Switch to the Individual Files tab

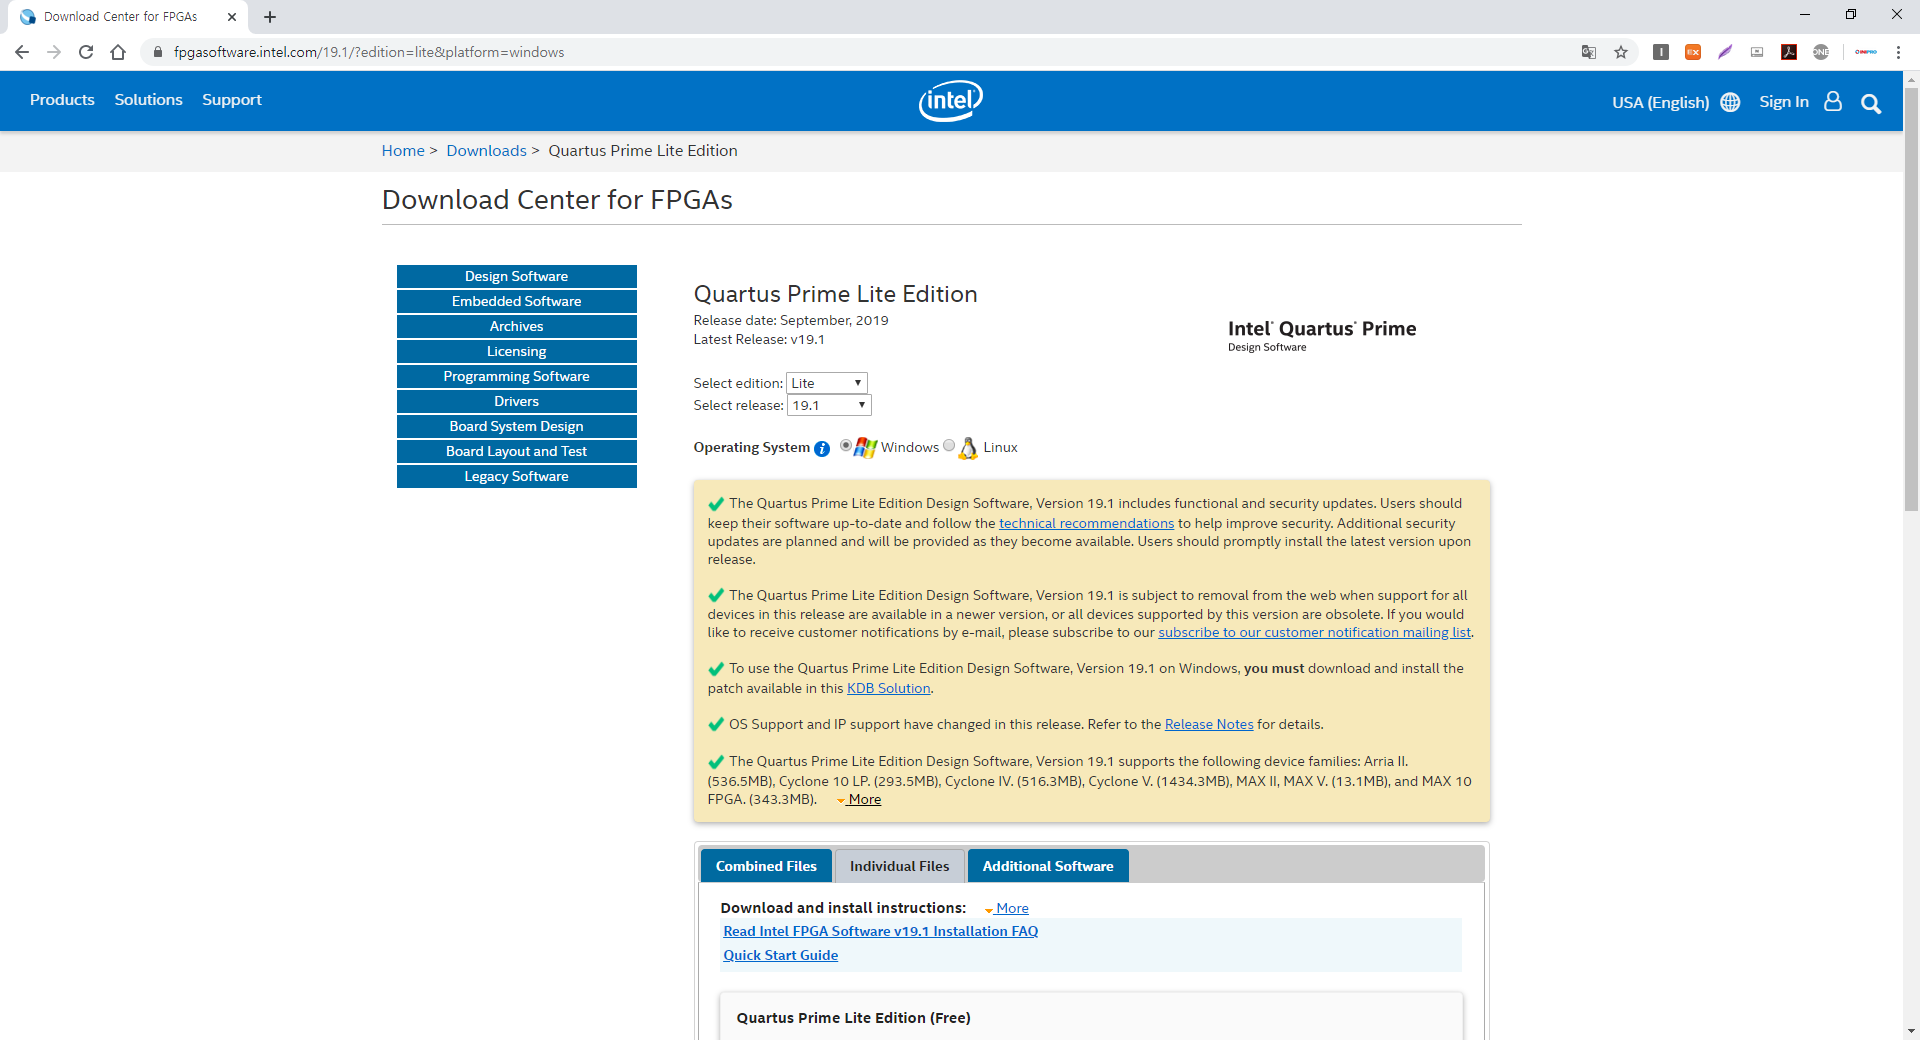coord(899,866)
